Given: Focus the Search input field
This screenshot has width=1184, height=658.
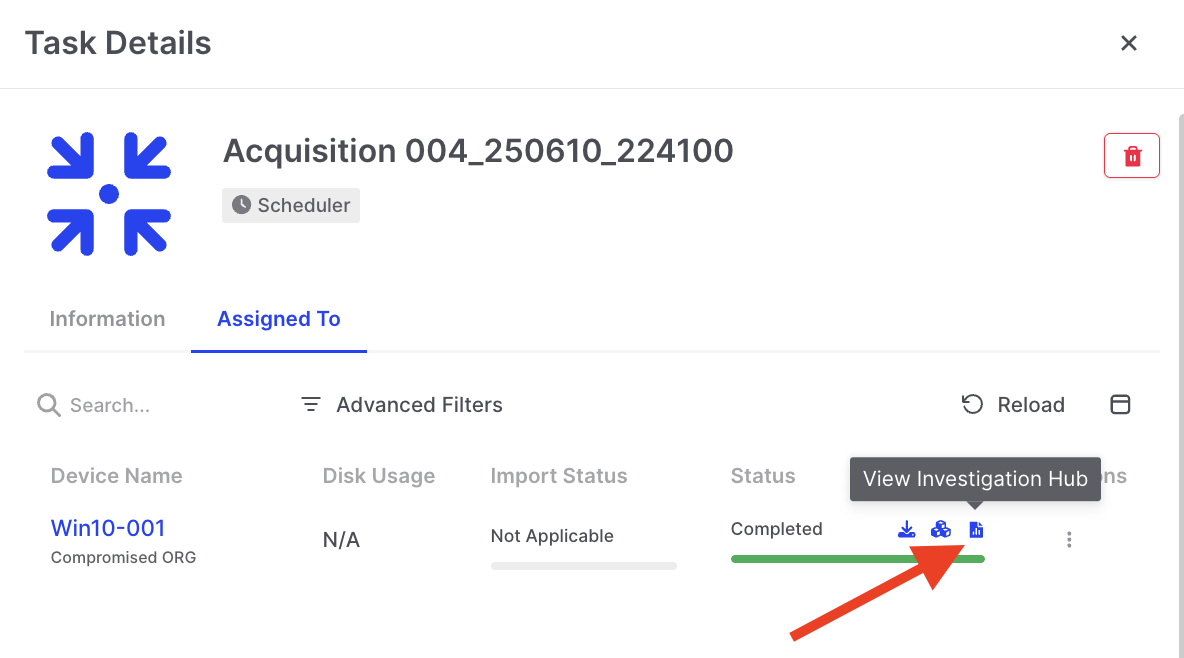Looking at the screenshot, I should coord(160,406).
